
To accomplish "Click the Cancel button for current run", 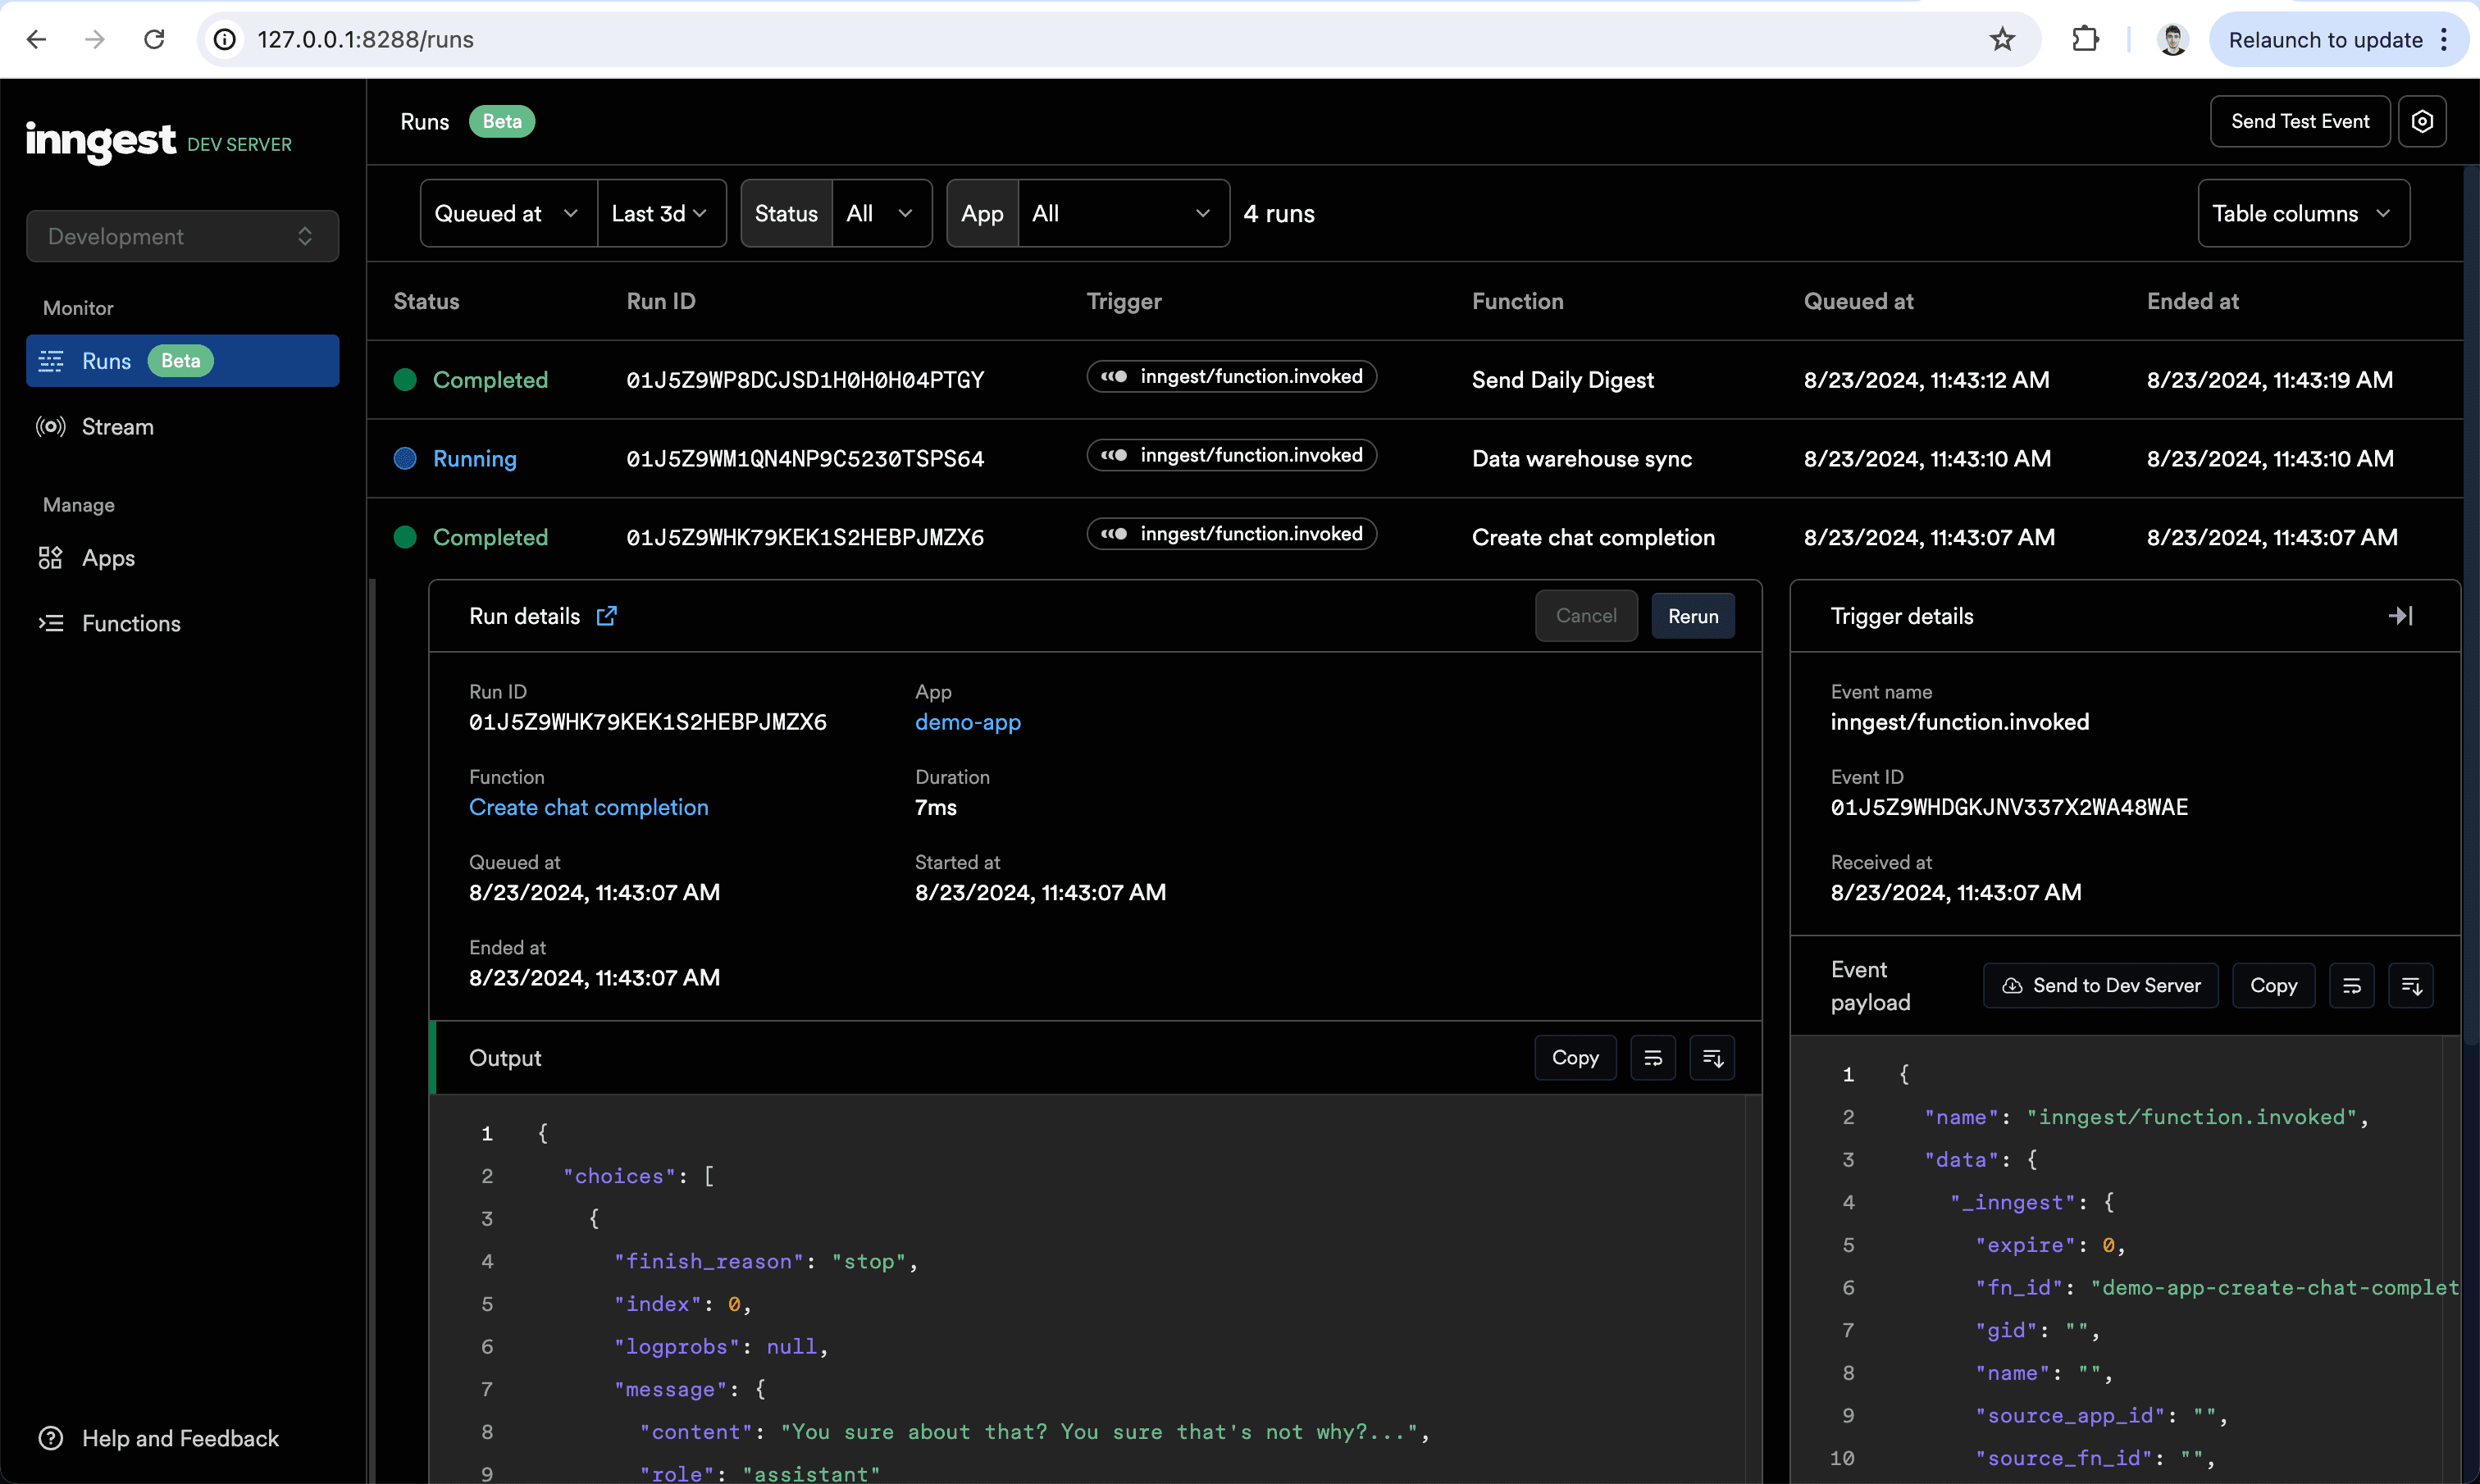I will [x=1586, y=615].
